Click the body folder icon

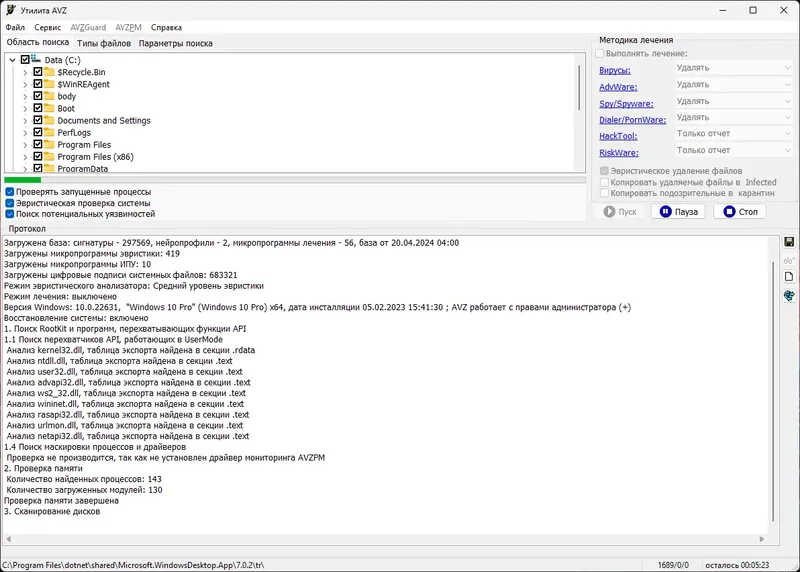pos(49,95)
